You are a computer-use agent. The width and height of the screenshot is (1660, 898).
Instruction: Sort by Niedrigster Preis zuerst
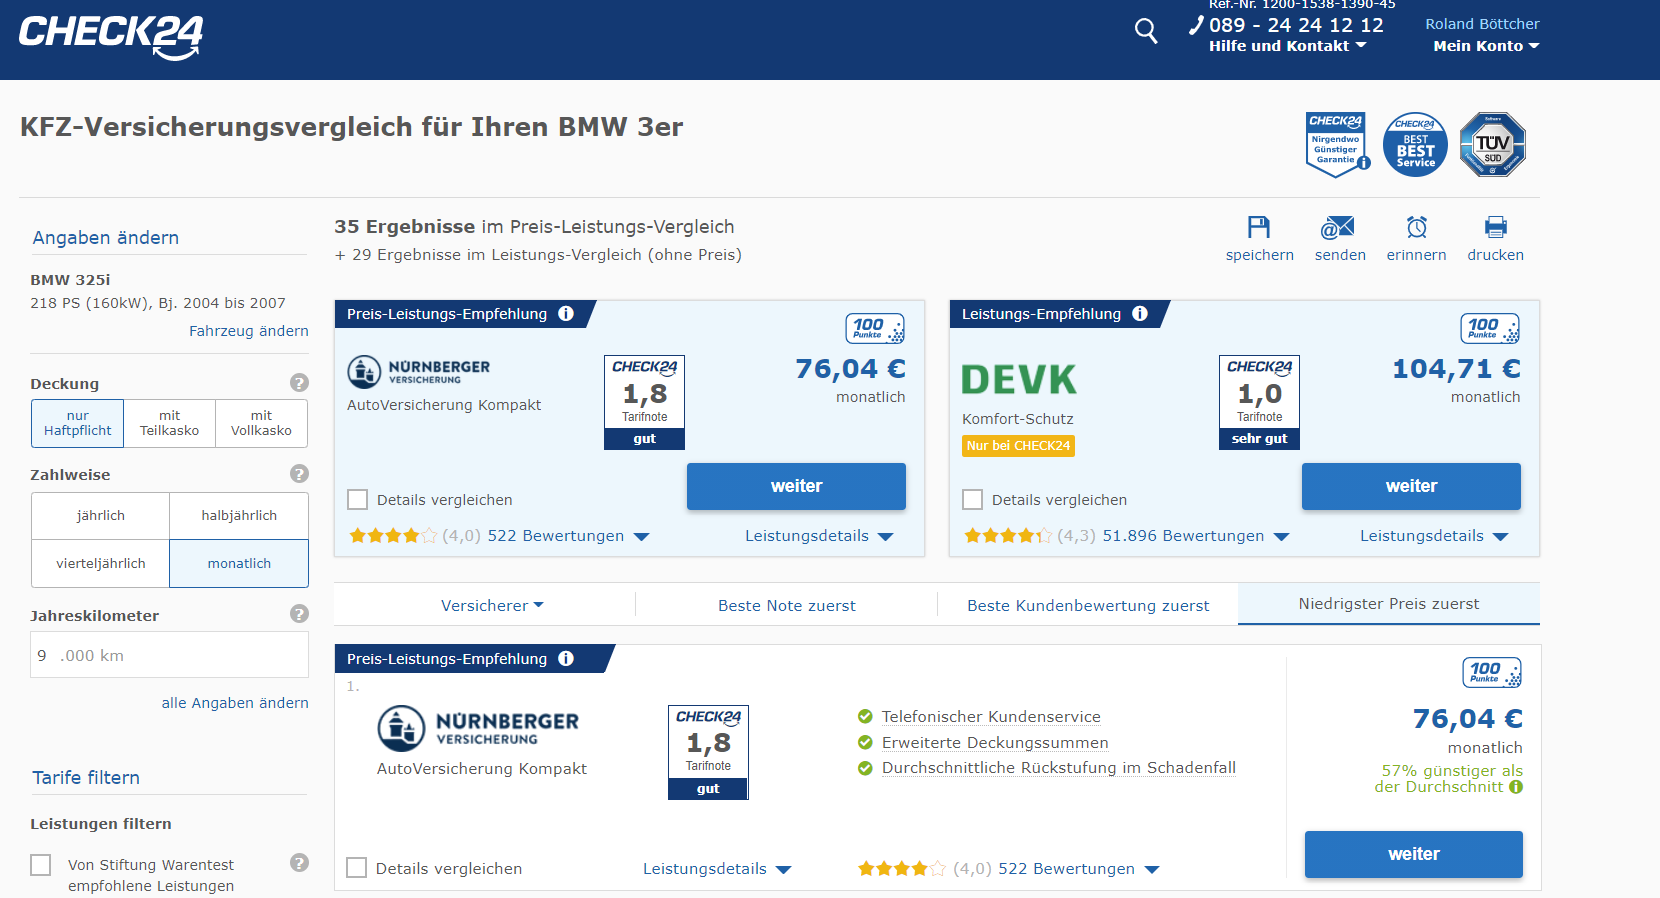click(x=1389, y=604)
